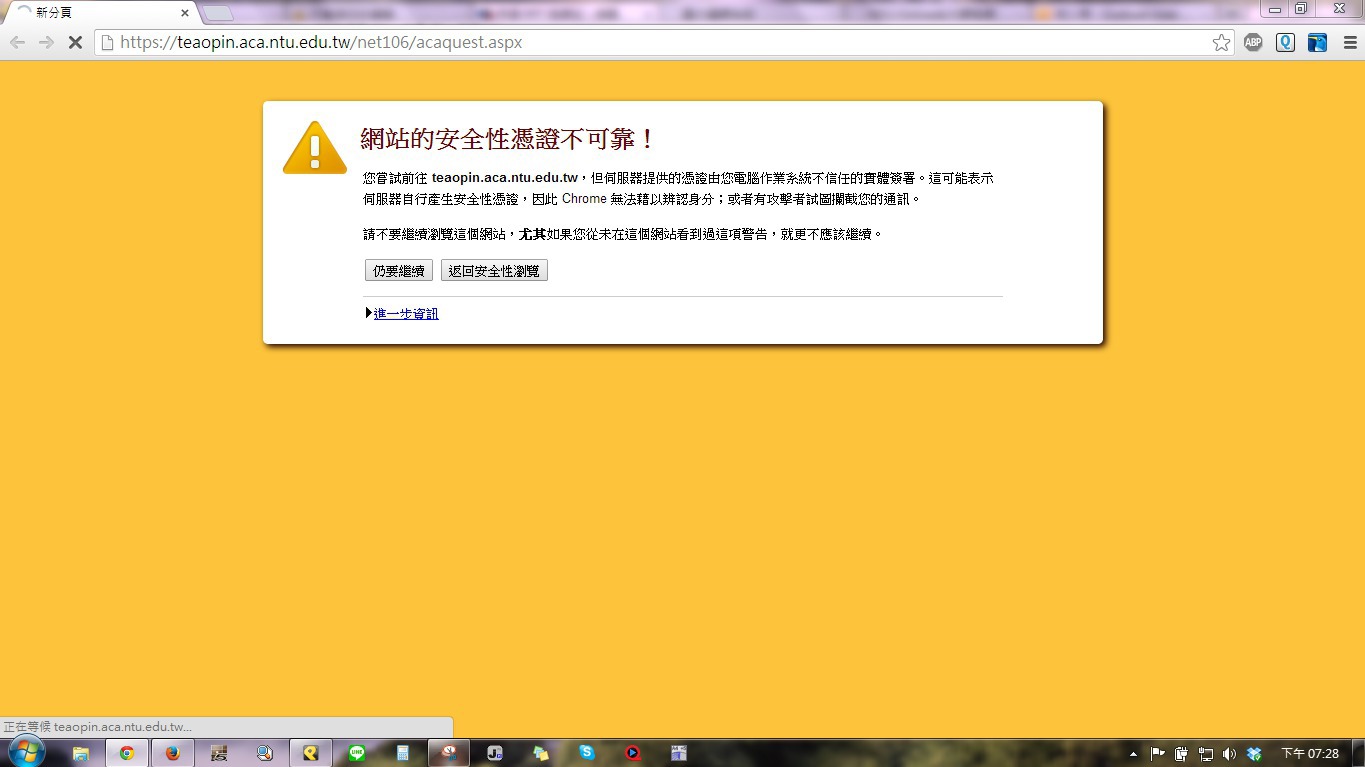This screenshot has width=1365, height=767.
Task: Open Windows Explorer from the taskbar
Action: (81, 753)
